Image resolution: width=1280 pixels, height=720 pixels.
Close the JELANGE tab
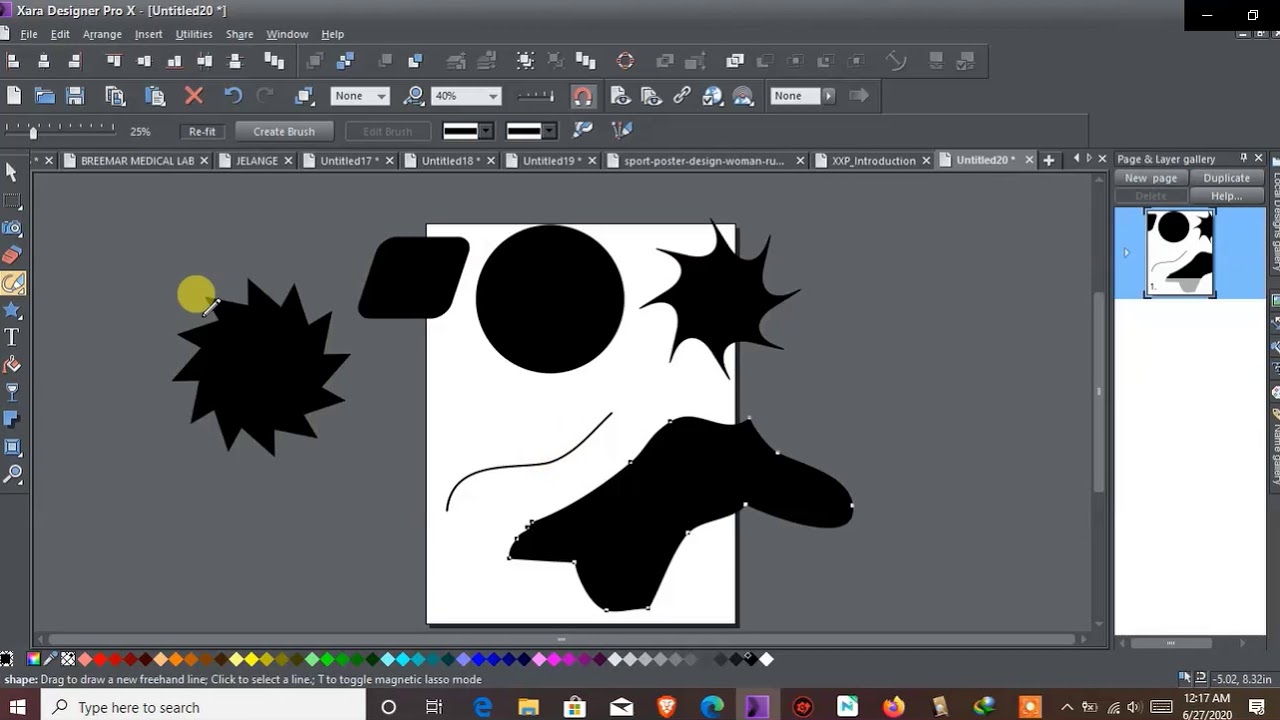[289, 160]
